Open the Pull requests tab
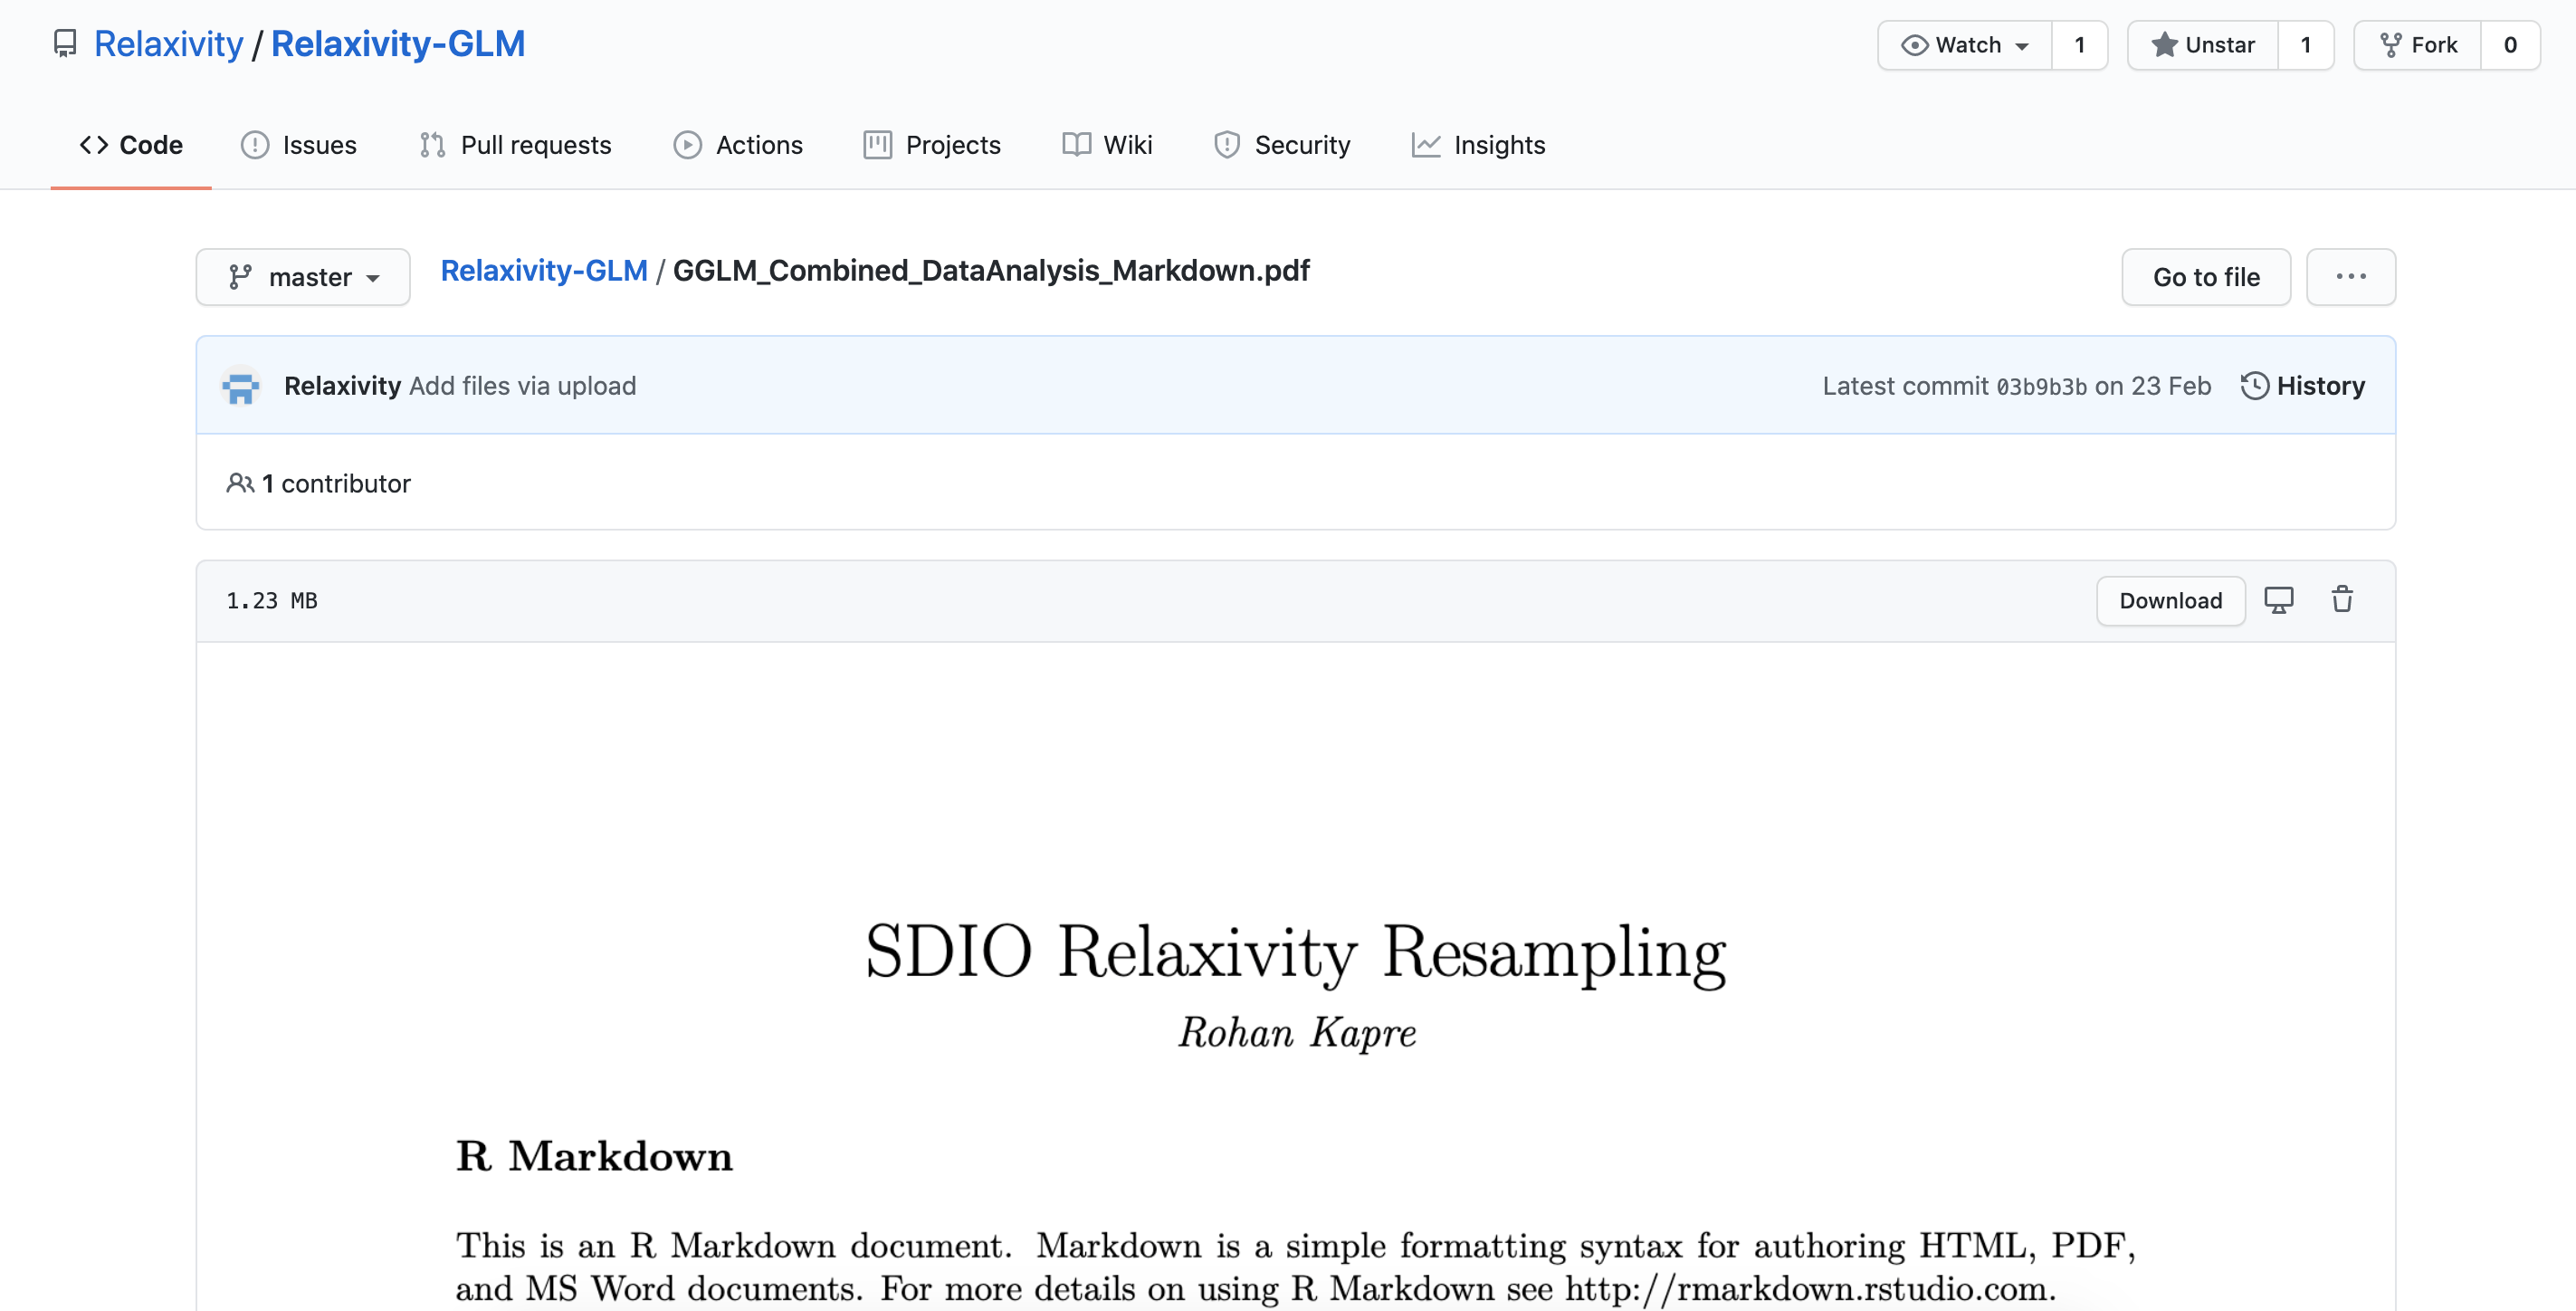Screen dimensions: 2576x1311 (515, 145)
